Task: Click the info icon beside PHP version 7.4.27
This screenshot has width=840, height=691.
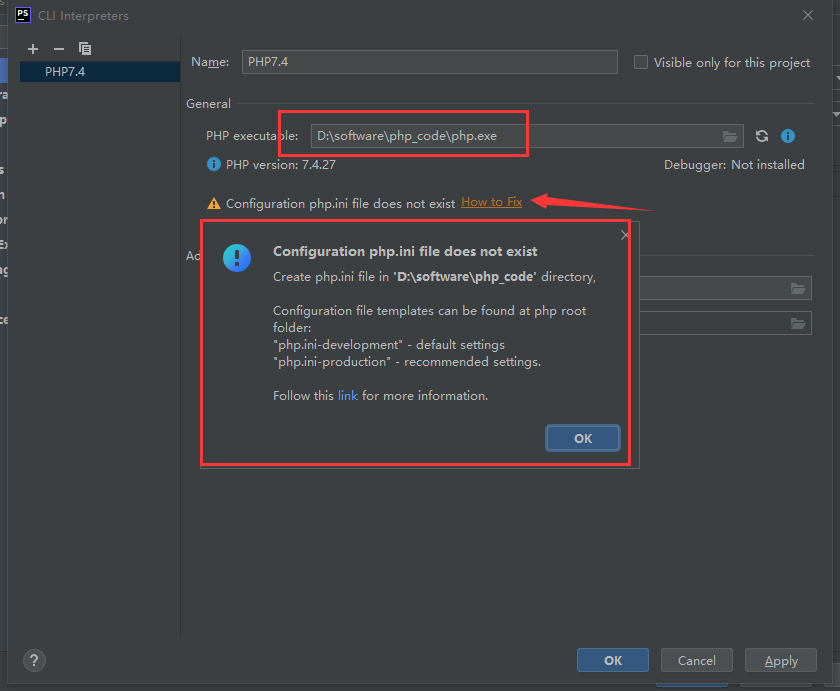Action: pyautogui.click(x=213, y=165)
